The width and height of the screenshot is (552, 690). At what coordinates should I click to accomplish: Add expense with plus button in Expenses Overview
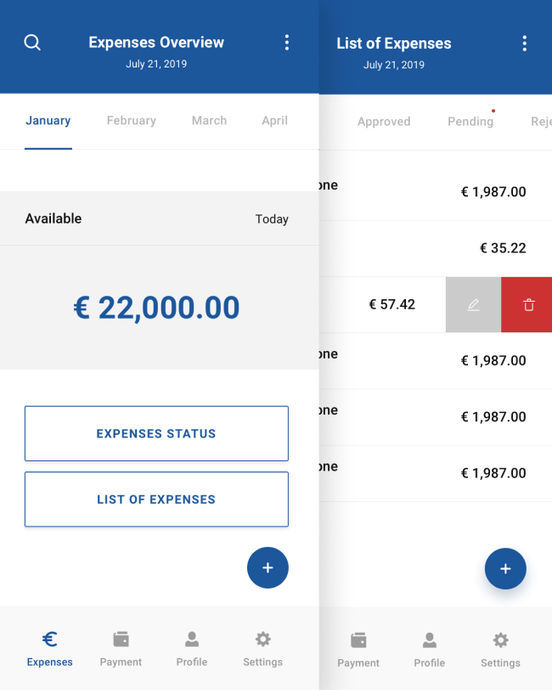pos(268,568)
